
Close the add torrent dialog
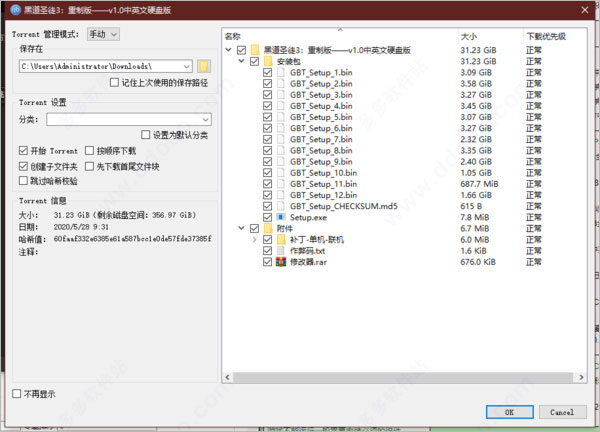585,10
